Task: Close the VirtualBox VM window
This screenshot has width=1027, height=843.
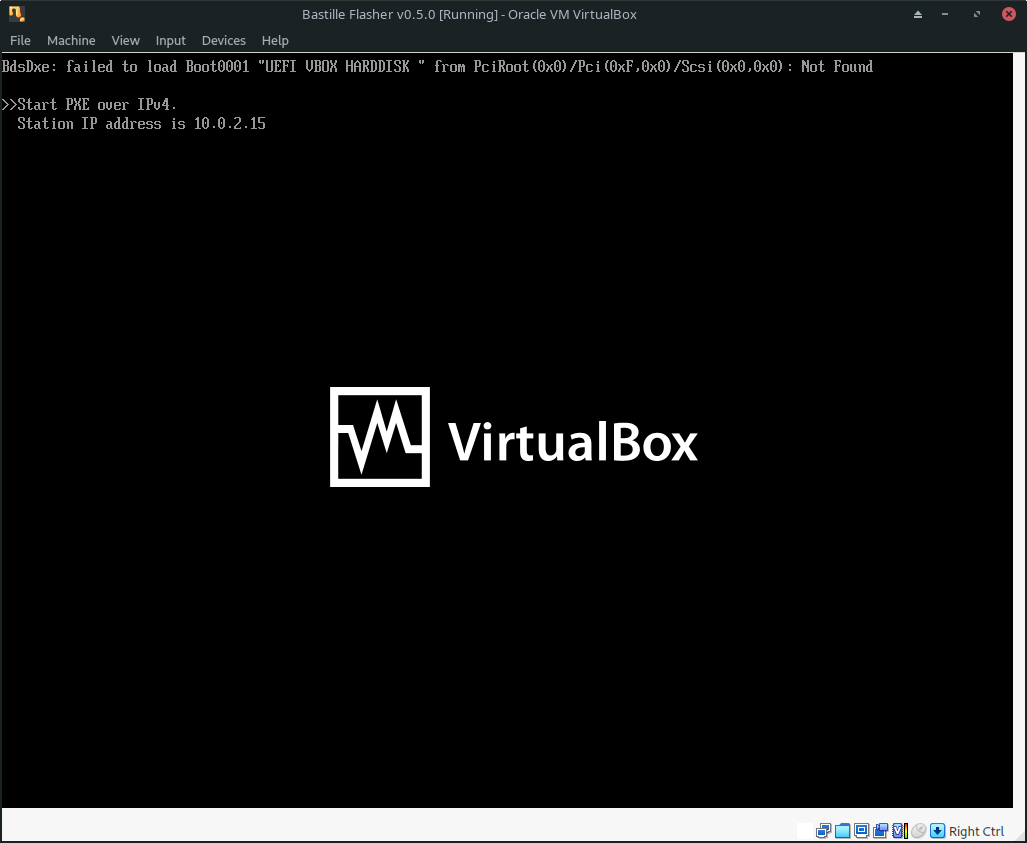Action: pos(1009,14)
